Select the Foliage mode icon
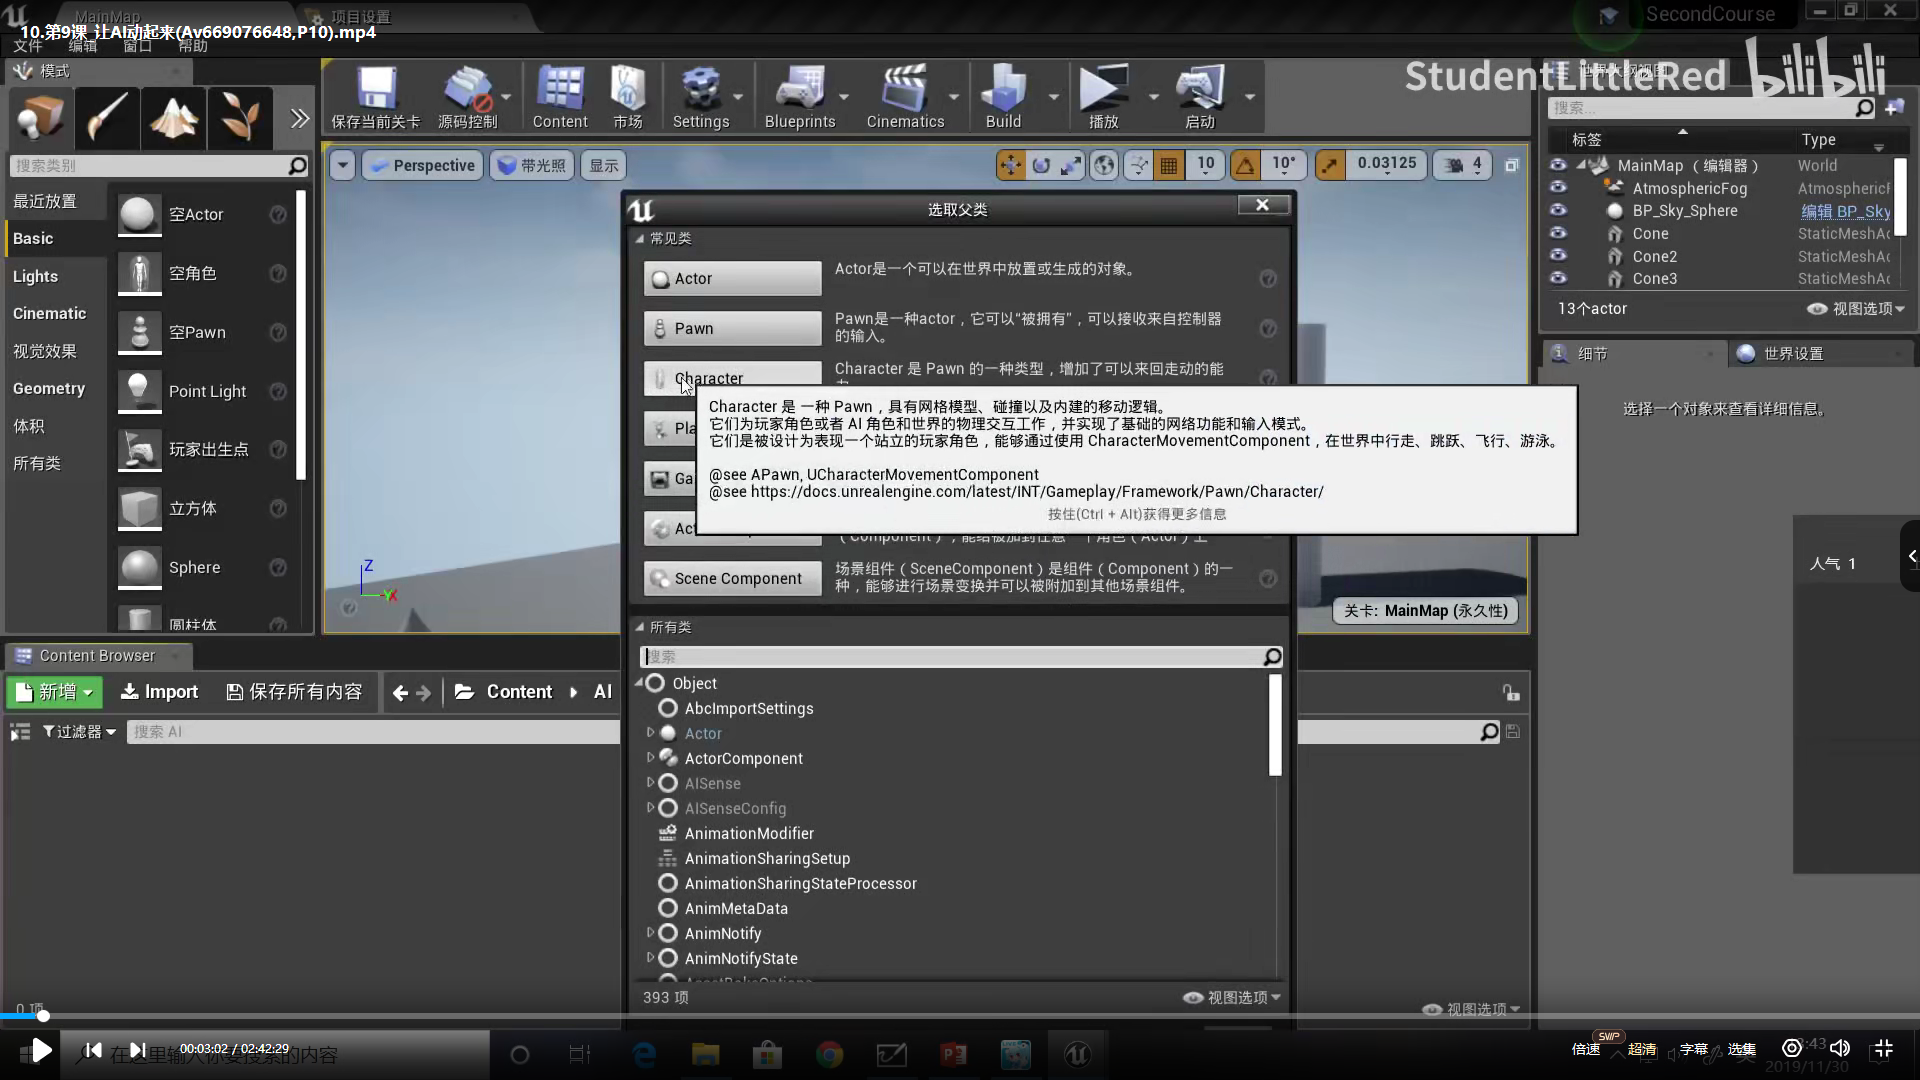The width and height of the screenshot is (1920, 1080). [240, 118]
